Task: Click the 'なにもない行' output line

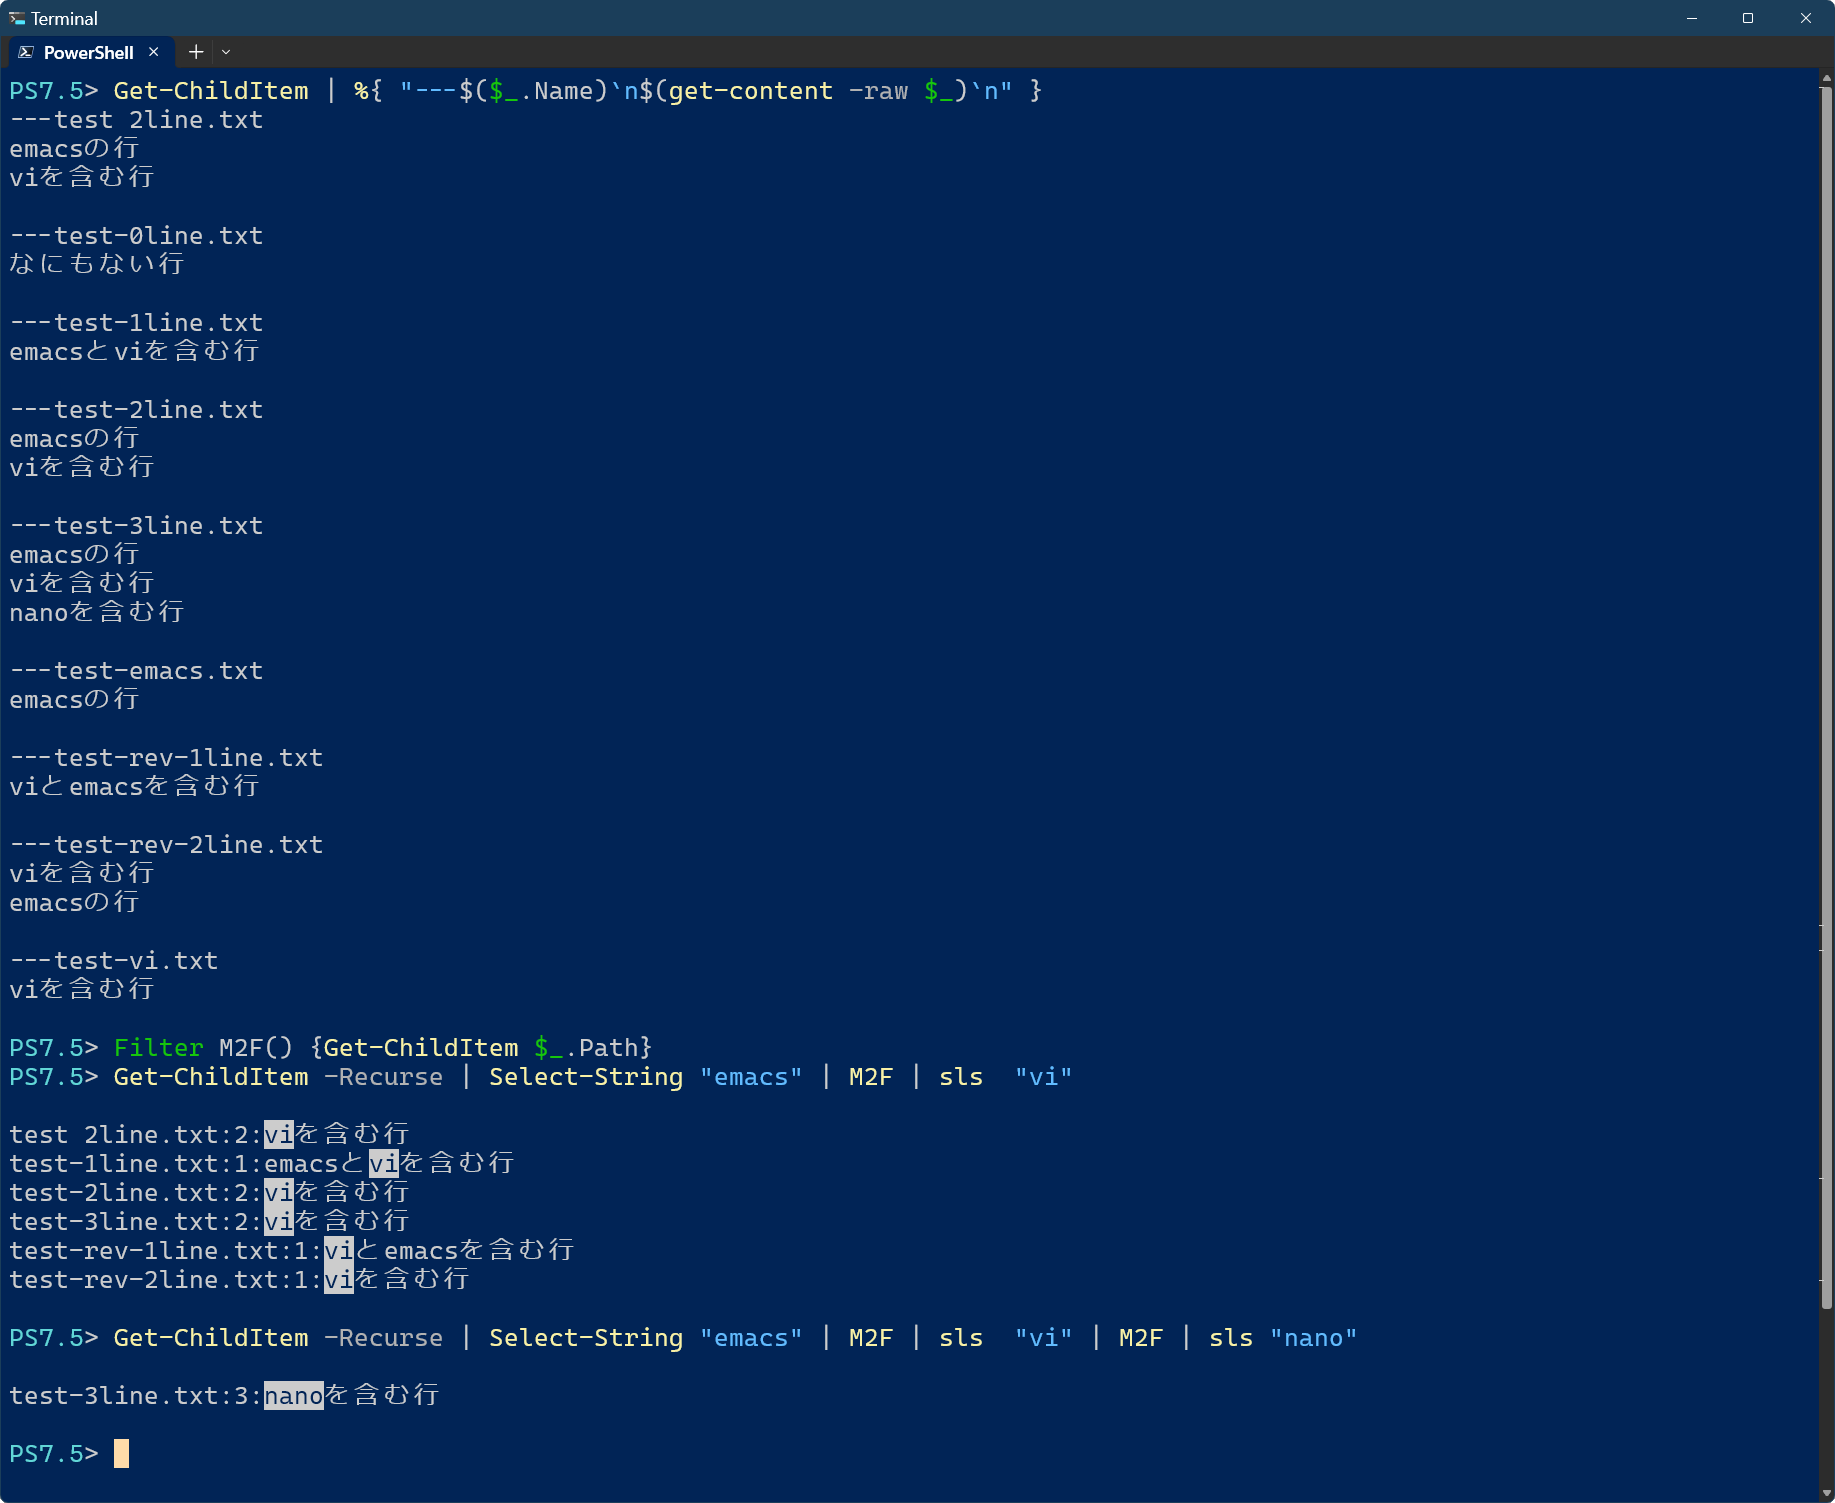Action: click(x=97, y=264)
